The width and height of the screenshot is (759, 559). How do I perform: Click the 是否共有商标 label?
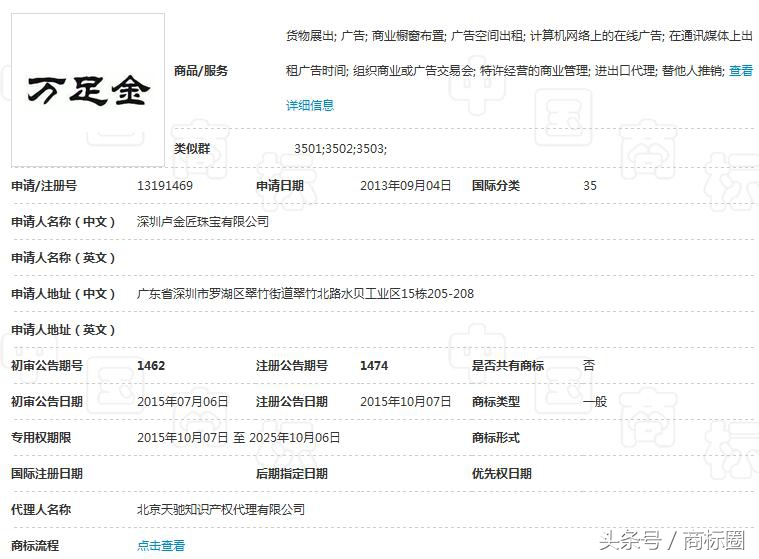(508, 365)
